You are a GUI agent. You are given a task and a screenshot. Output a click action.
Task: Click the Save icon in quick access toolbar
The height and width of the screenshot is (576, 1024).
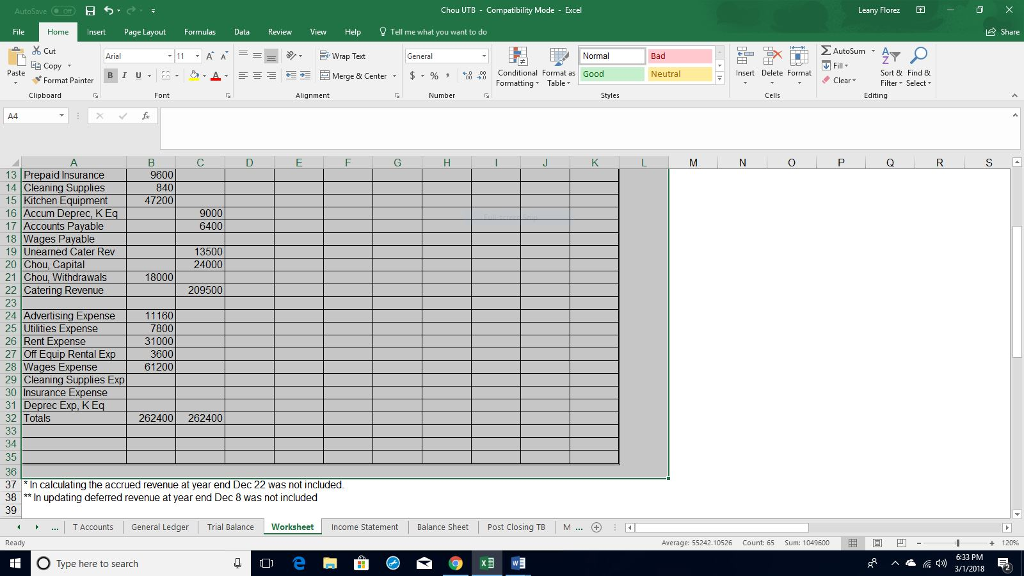[x=90, y=10]
